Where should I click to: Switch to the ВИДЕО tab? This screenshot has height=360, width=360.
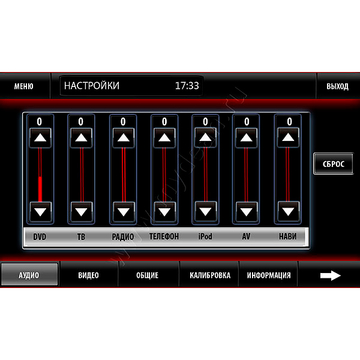89,275
